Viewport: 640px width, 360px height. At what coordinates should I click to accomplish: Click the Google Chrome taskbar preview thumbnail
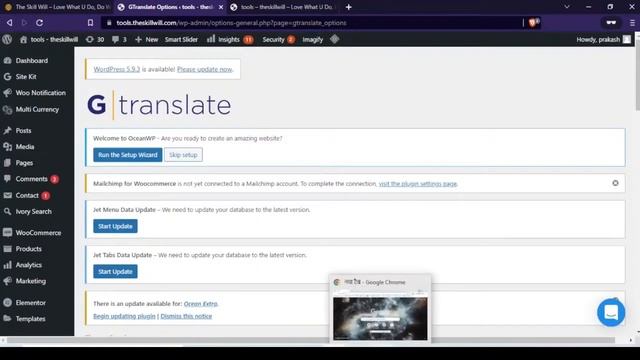click(380, 318)
